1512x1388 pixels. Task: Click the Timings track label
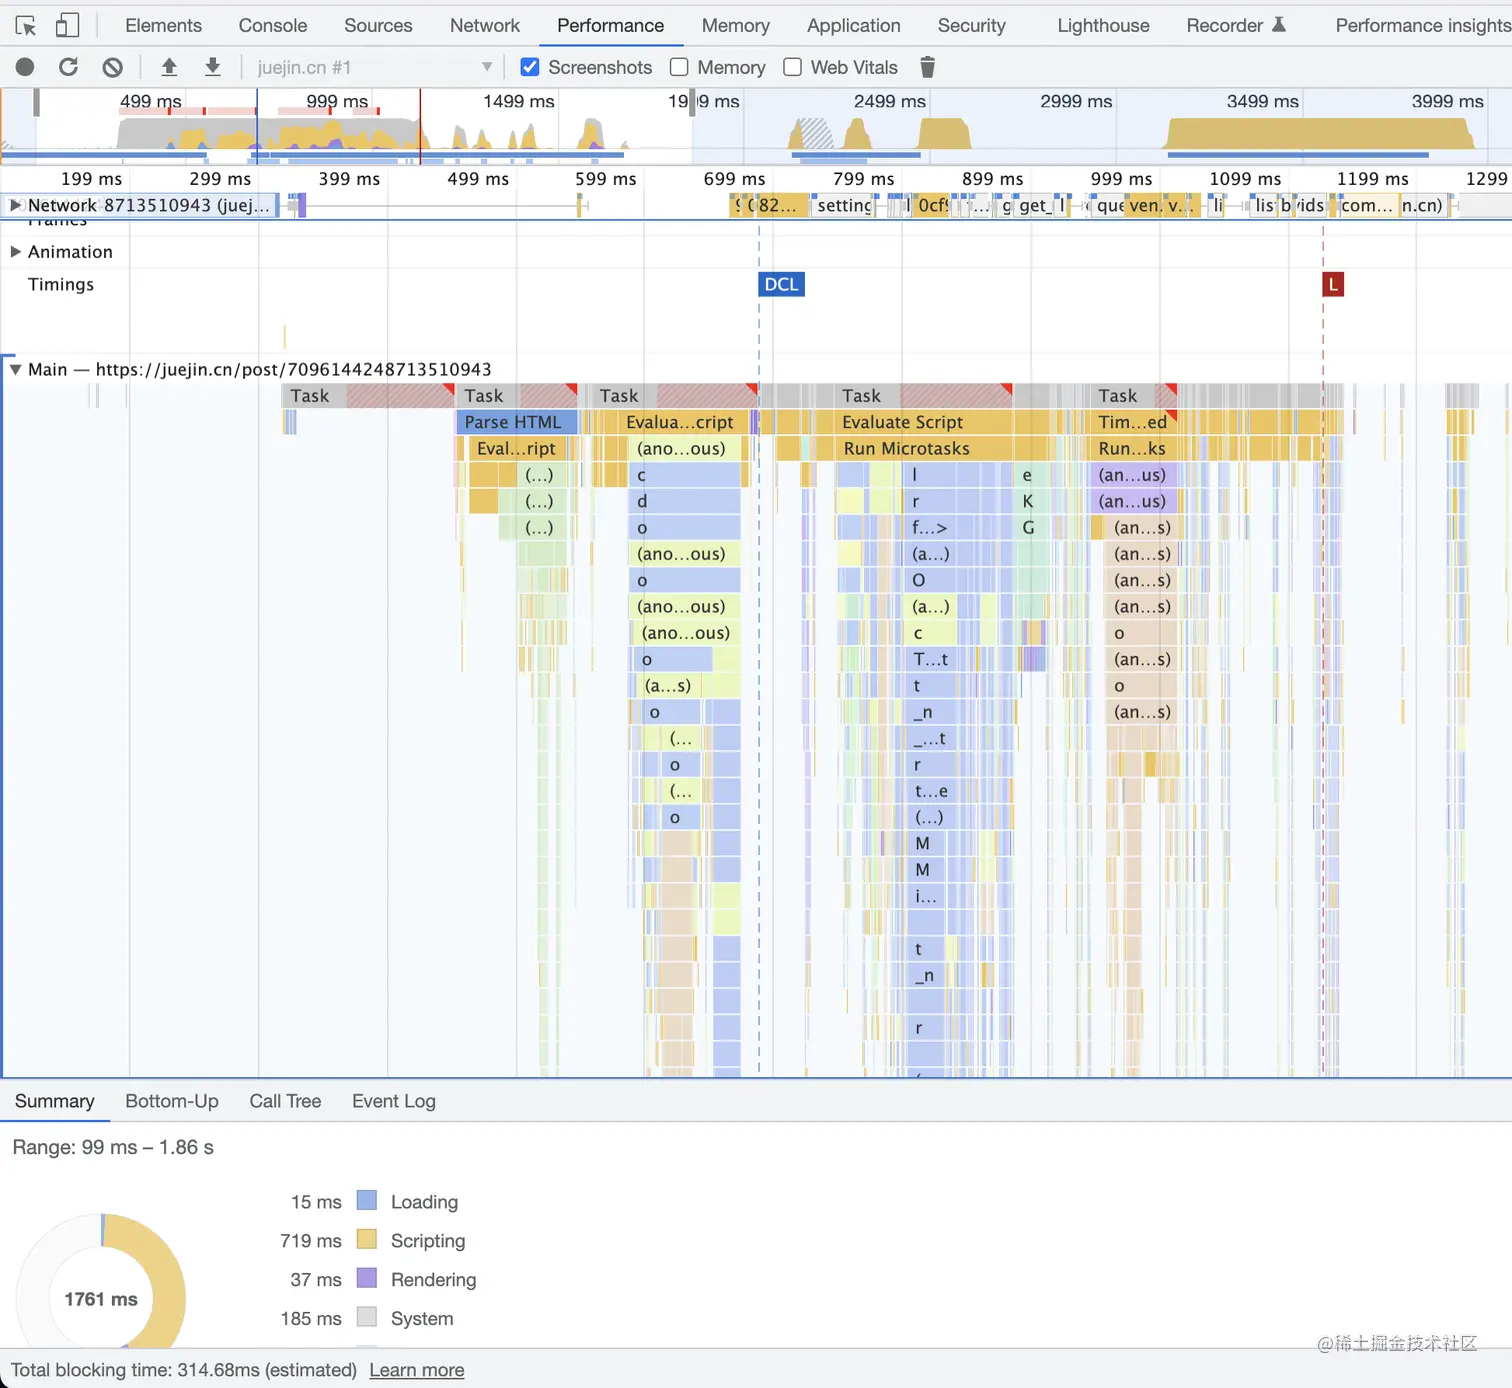(x=61, y=285)
